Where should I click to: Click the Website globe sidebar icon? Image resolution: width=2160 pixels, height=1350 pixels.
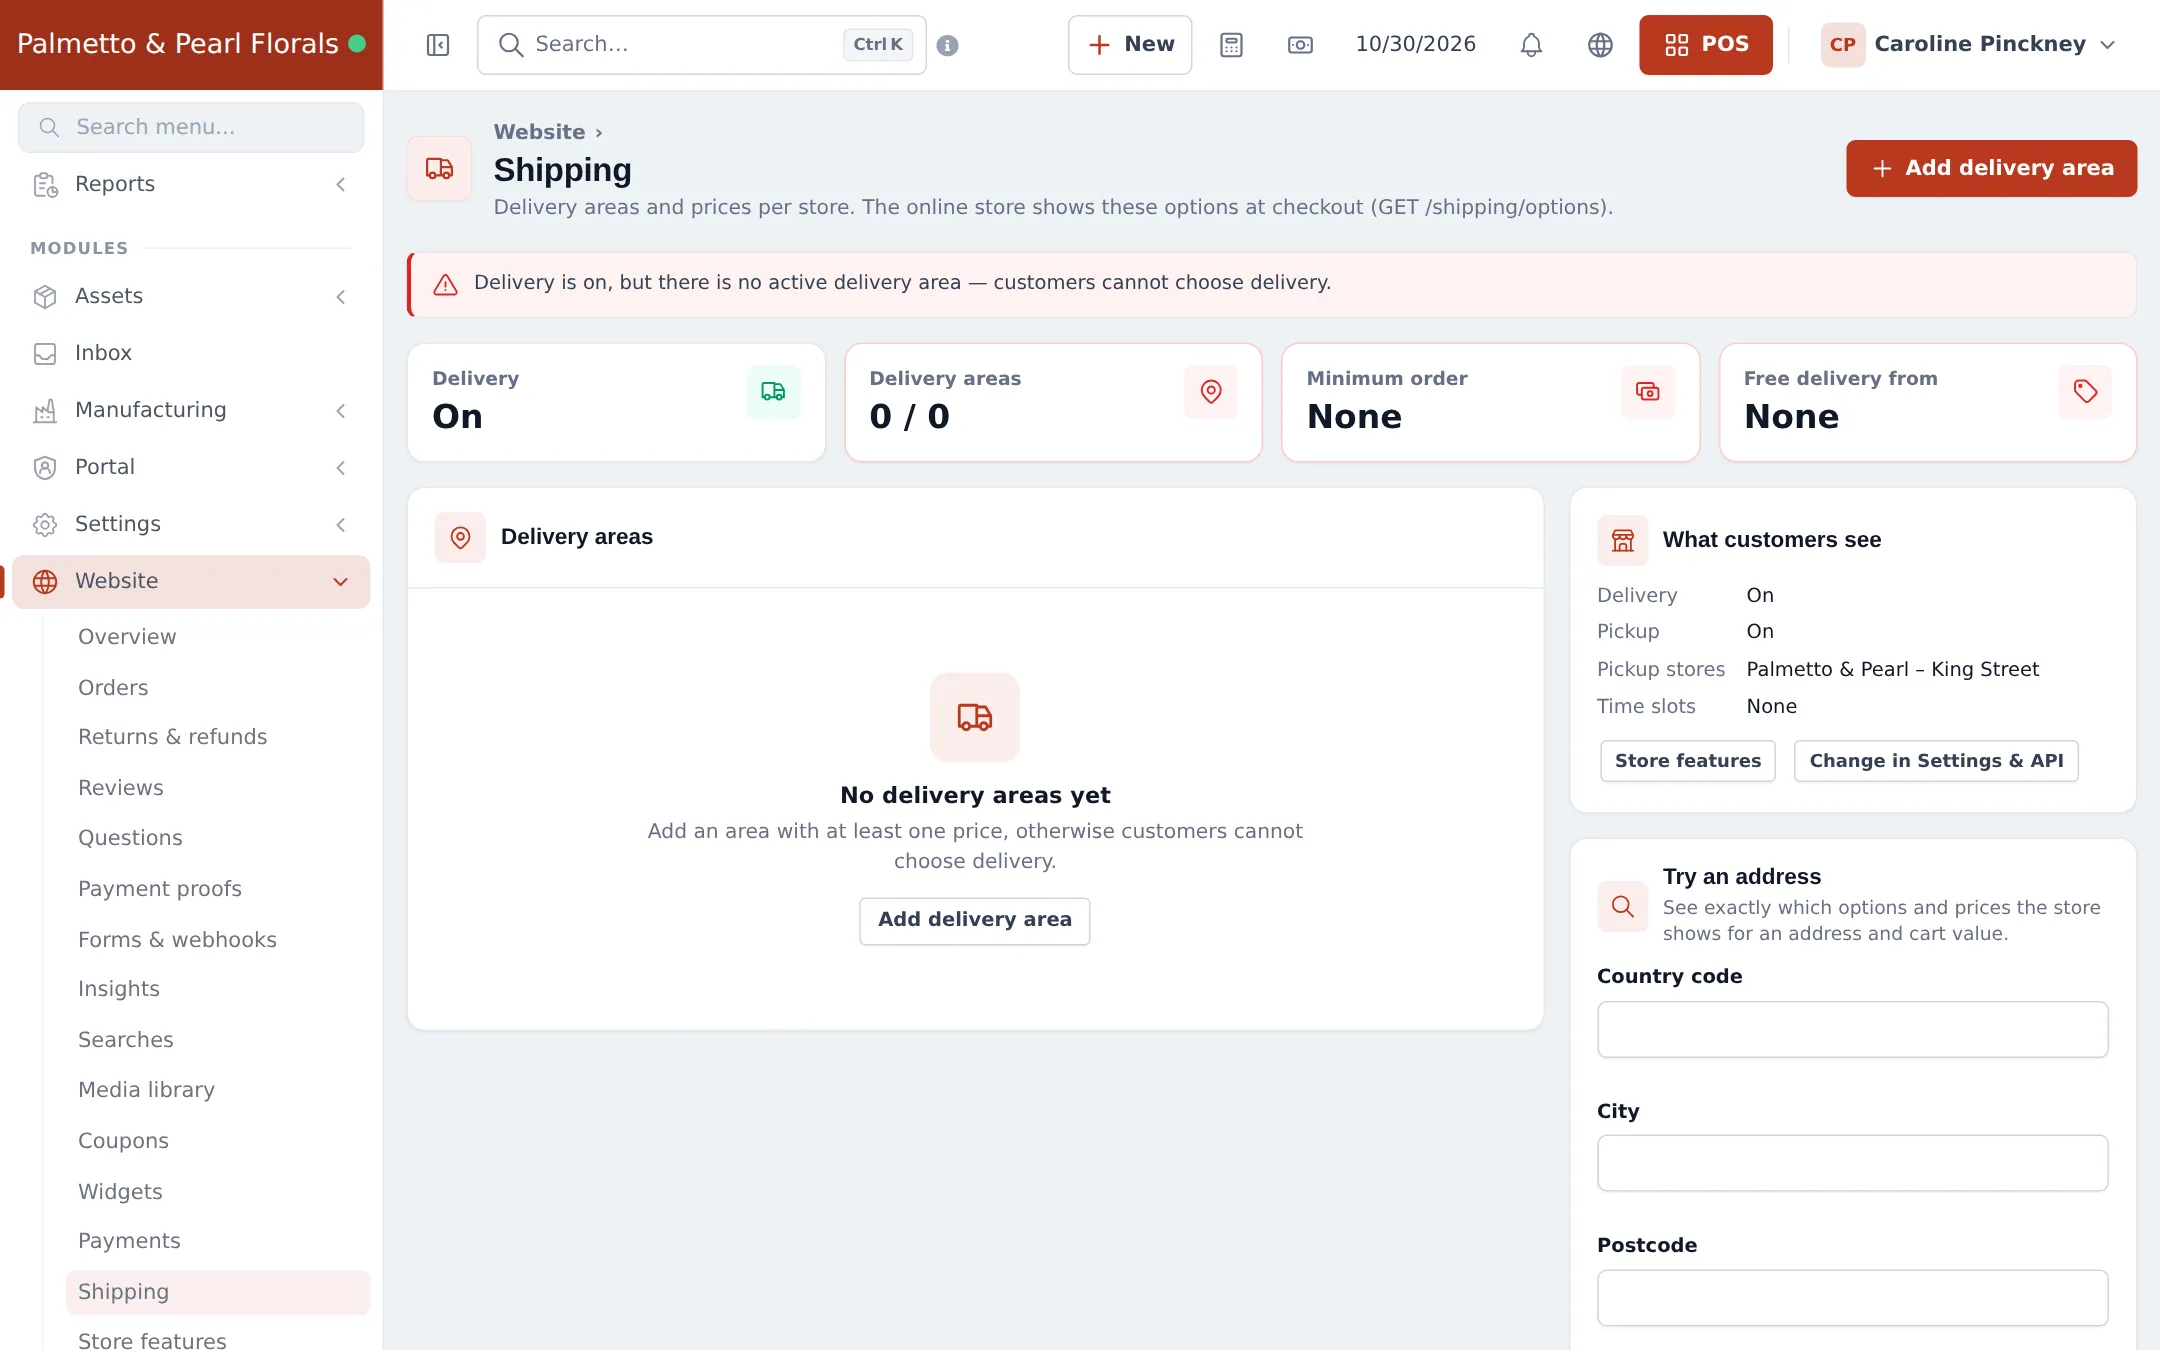(45, 582)
